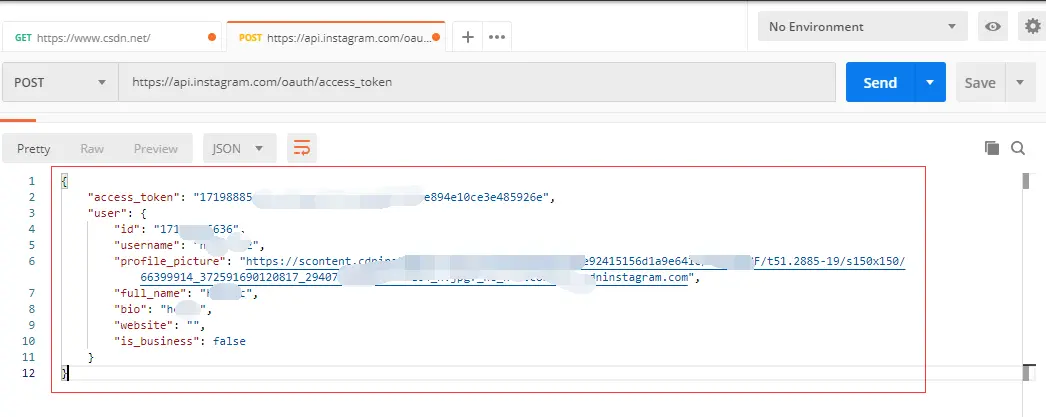Select the "bio" key text

pos(131,309)
